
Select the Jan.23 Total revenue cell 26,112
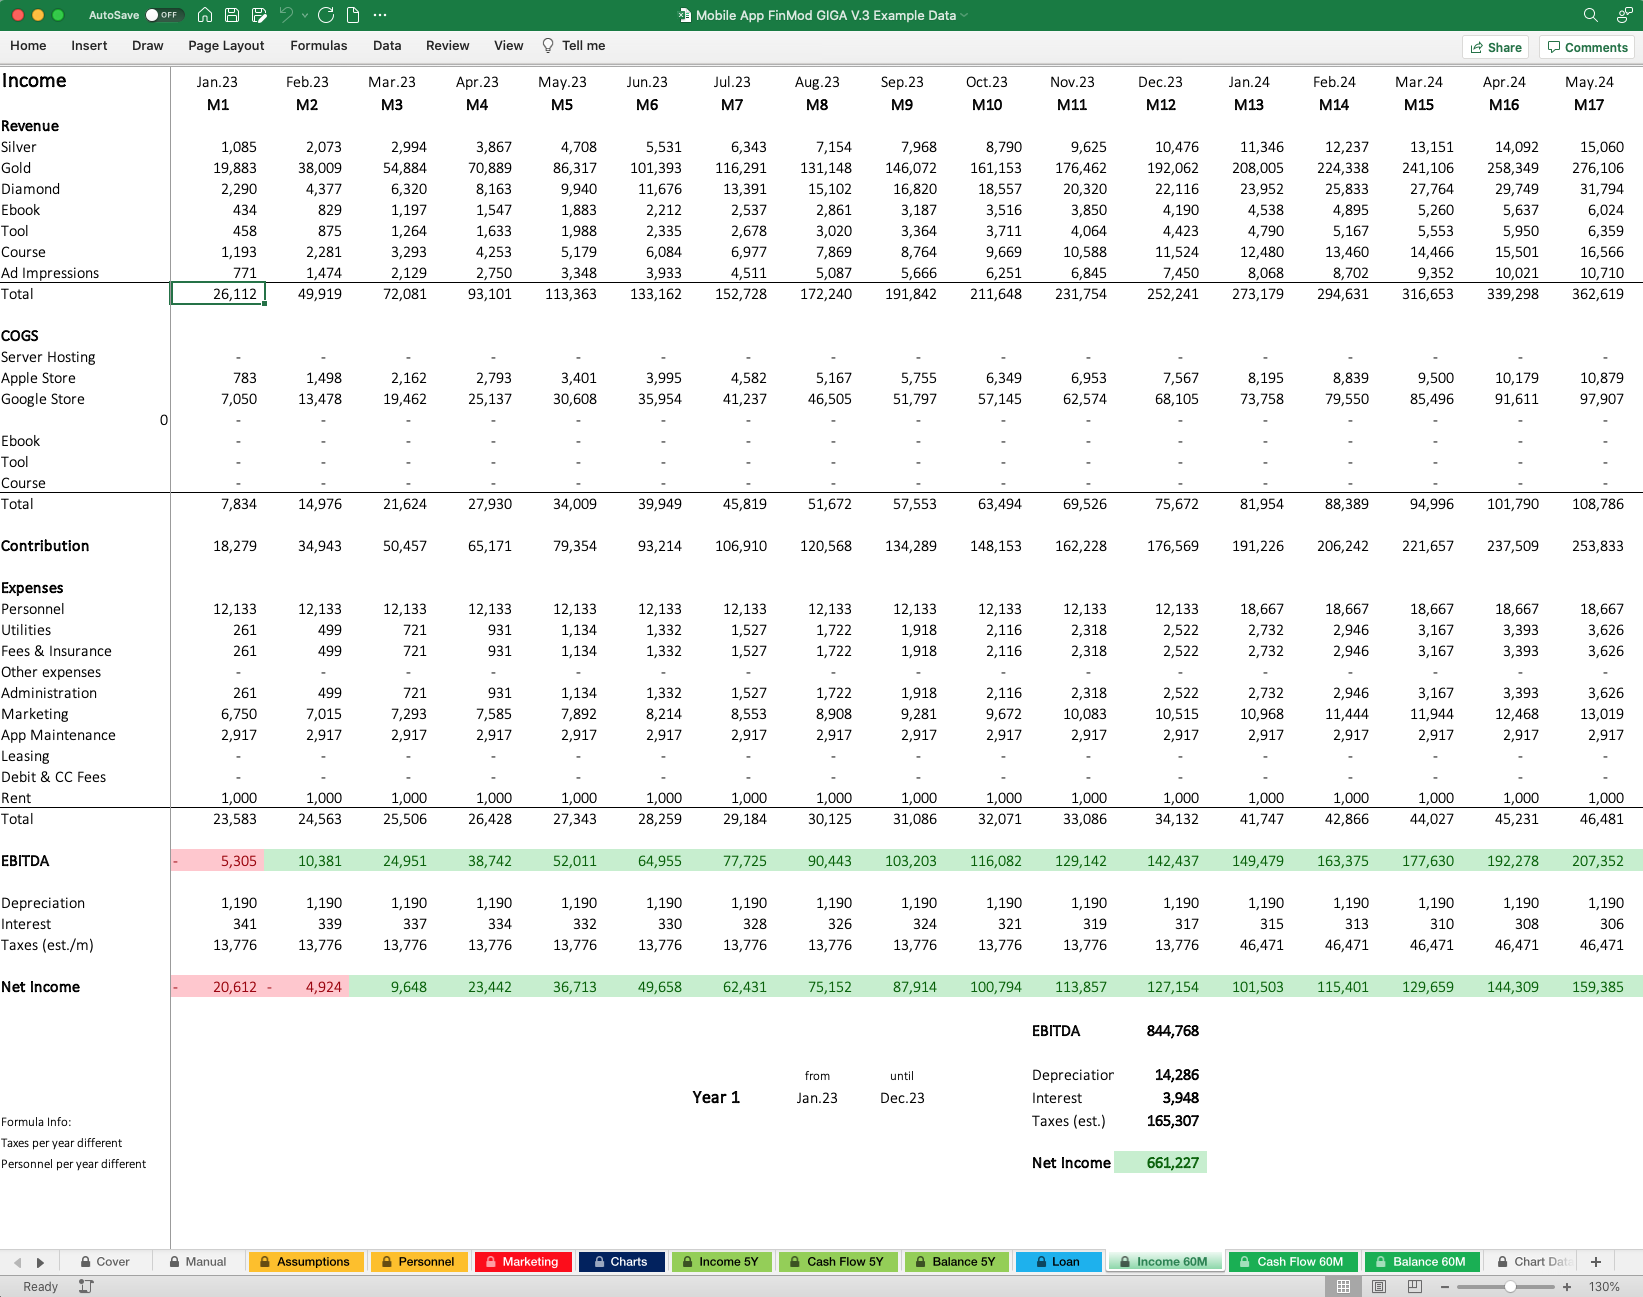pos(218,294)
